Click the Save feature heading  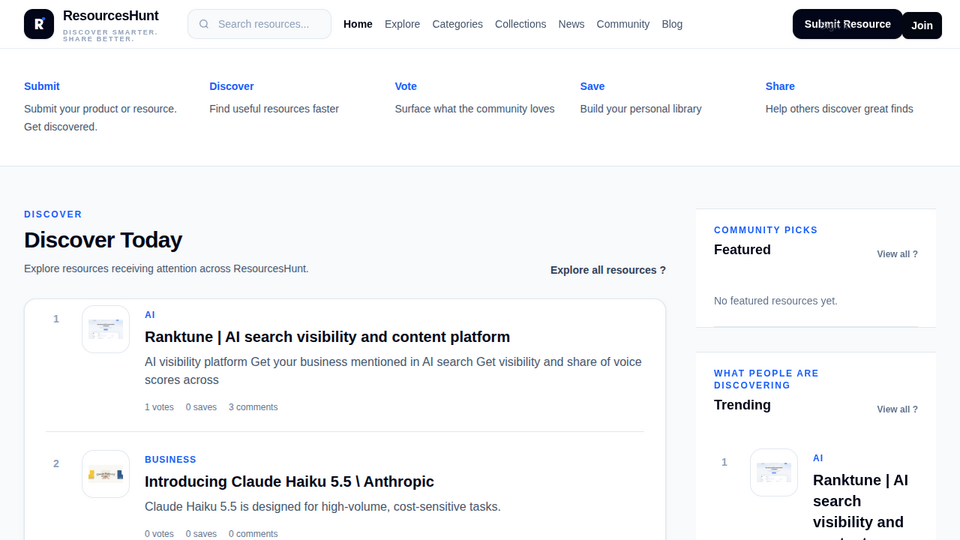tap(592, 86)
